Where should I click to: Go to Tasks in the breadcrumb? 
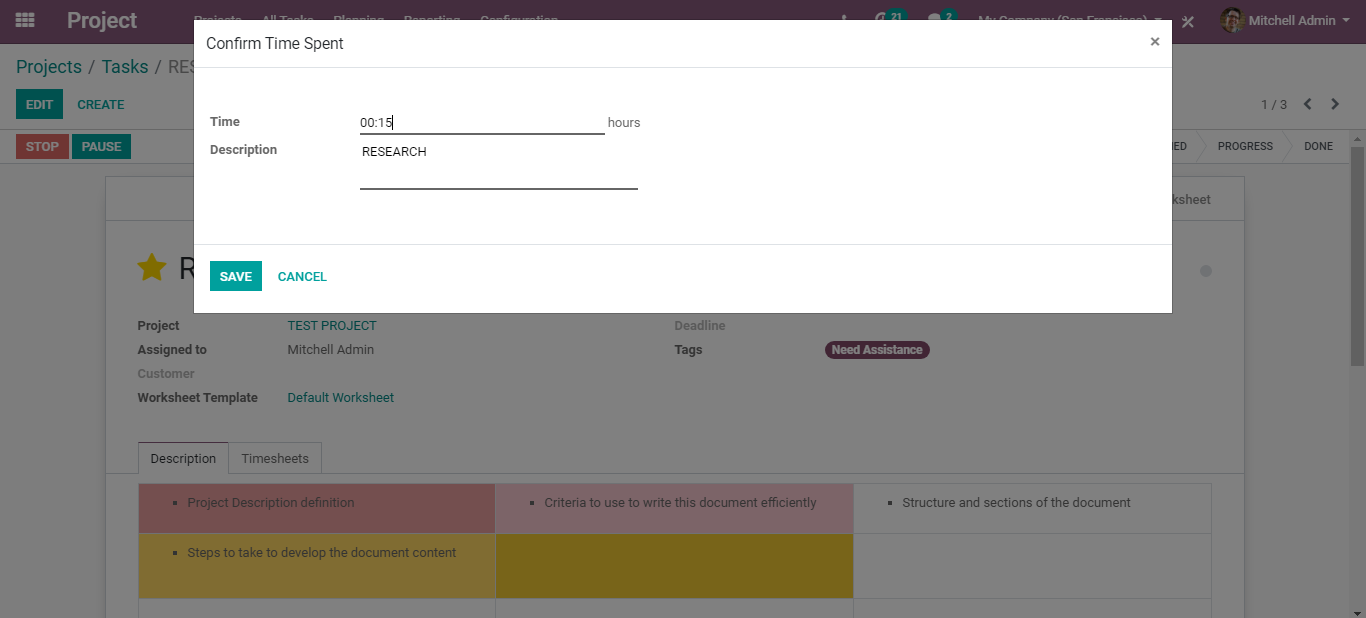[125, 67]
